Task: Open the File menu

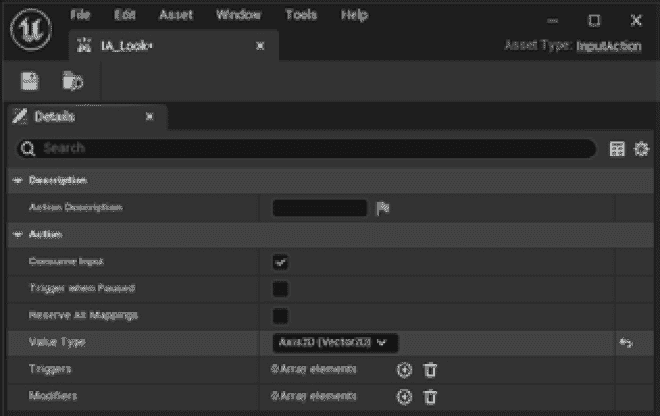Action: click(80, 15)
